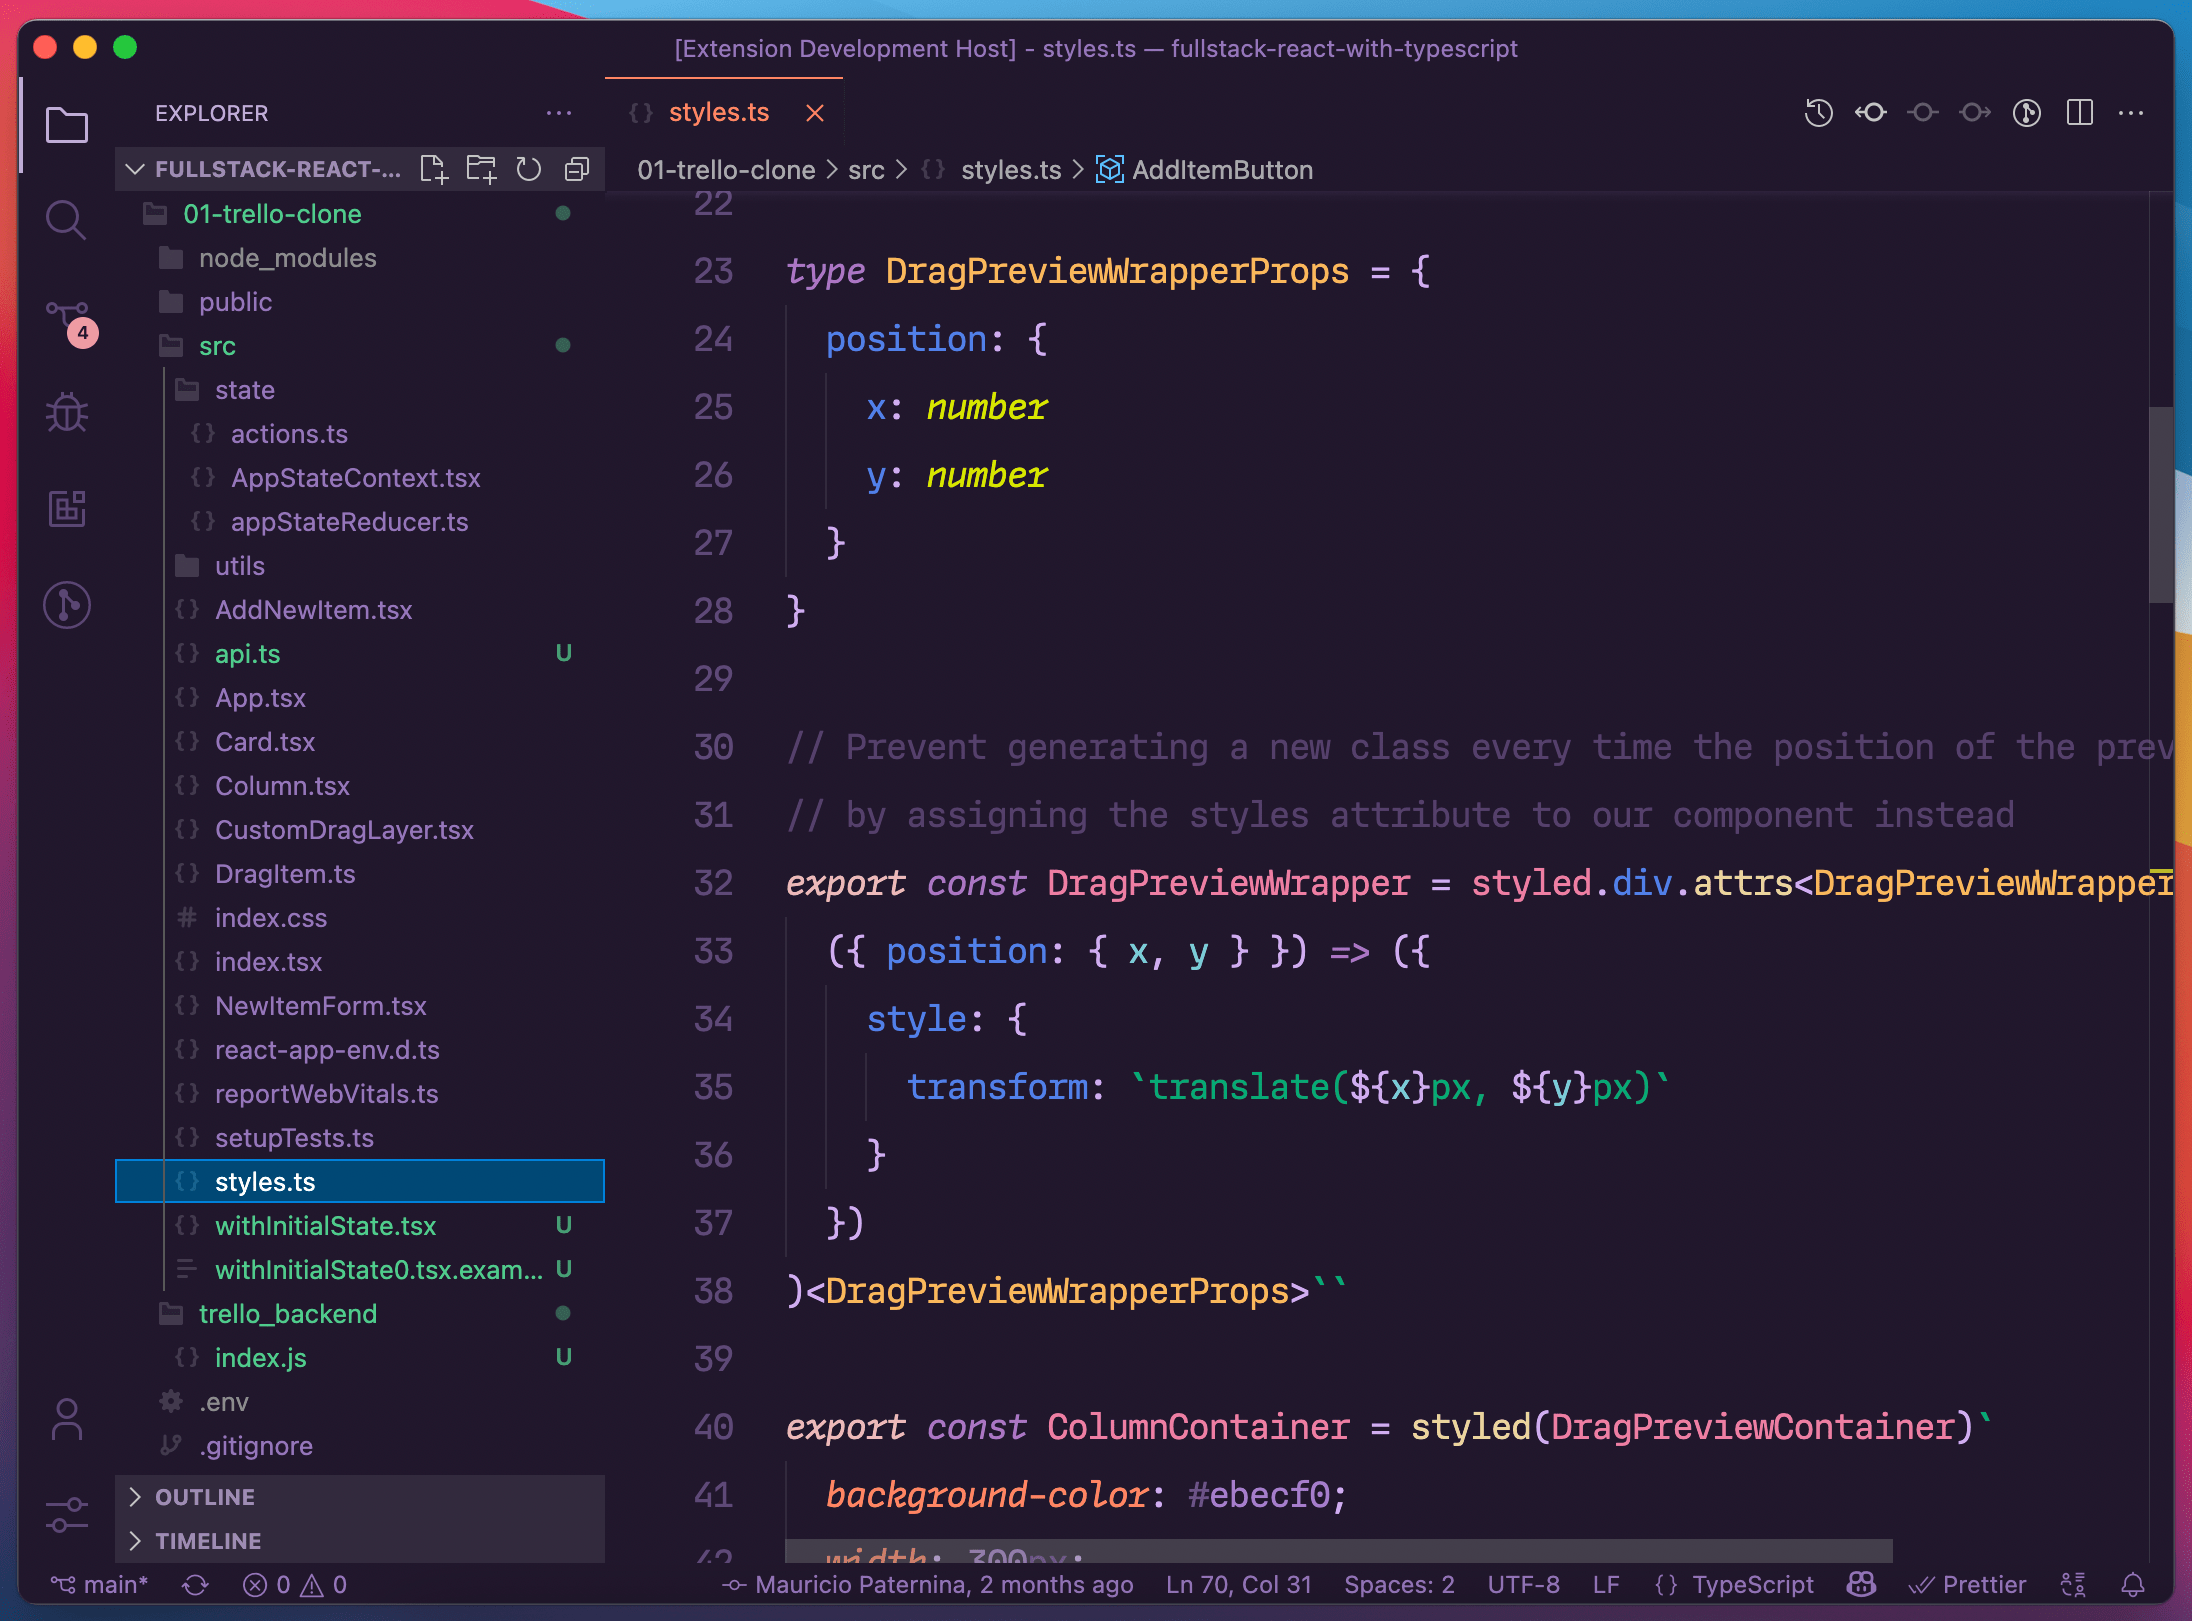Click New Folder icon in explorer header
The image size is (2192, 1621).
482,169
